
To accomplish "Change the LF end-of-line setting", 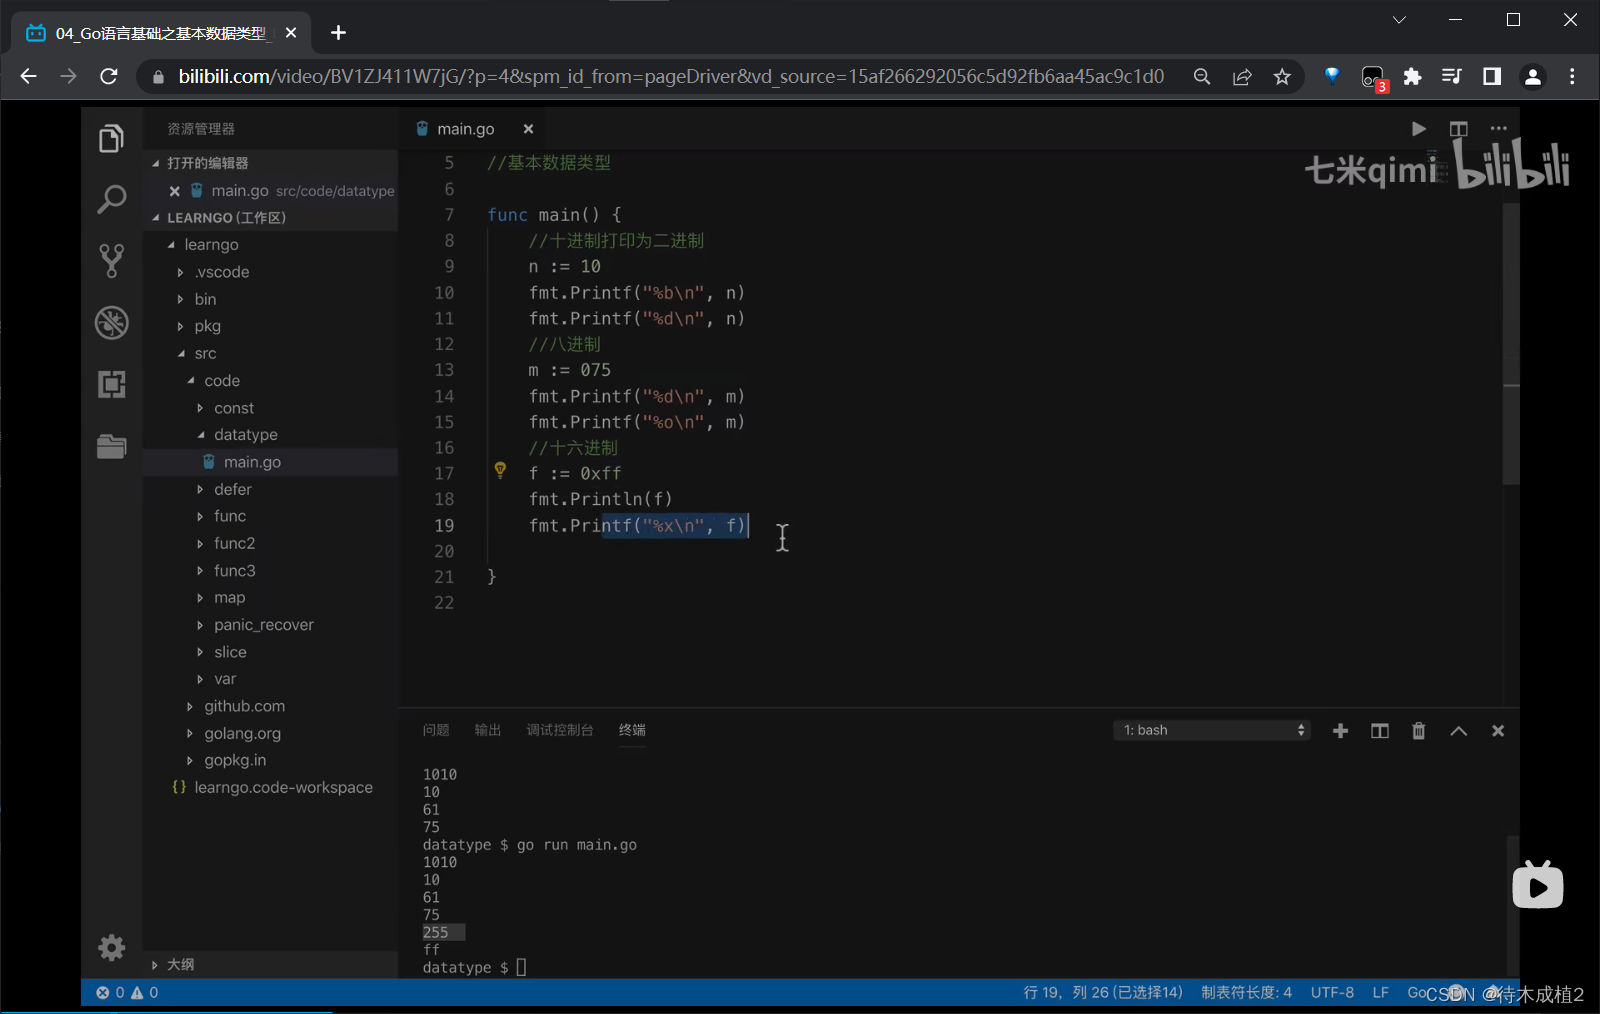I will [x=1380, y=992].
